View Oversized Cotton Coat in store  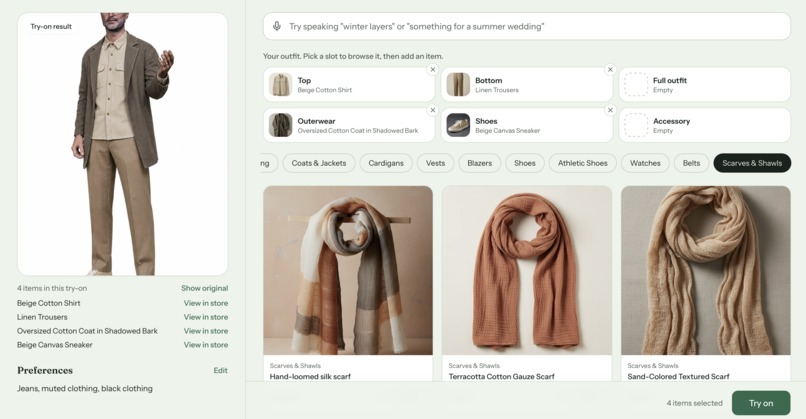point(206,331)
